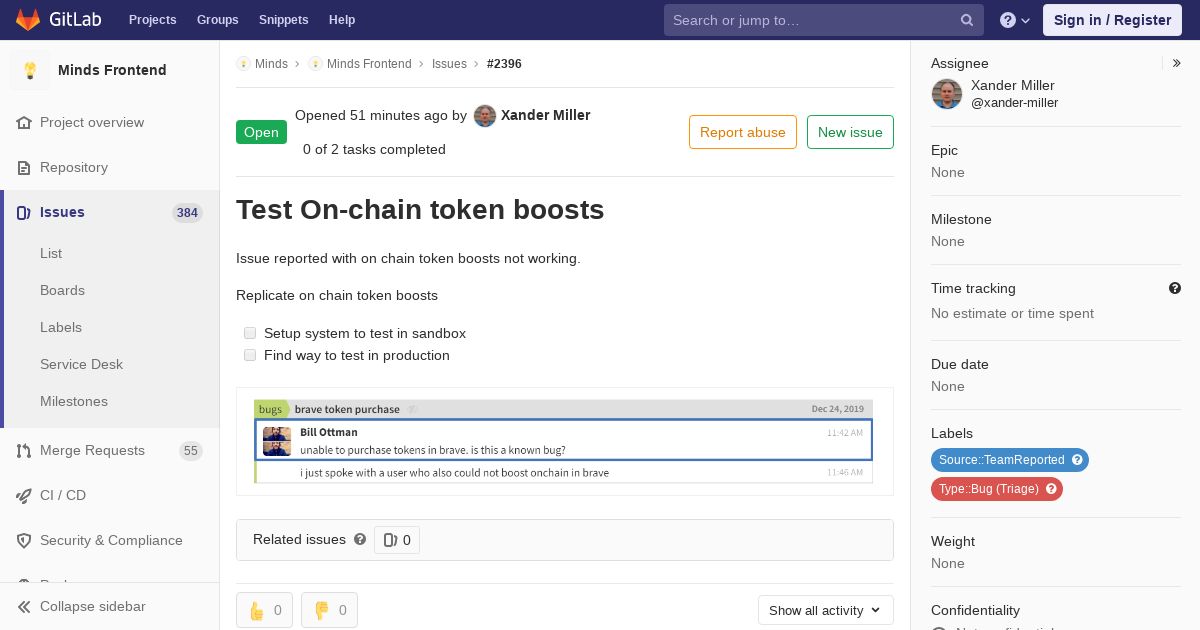The image size is (1200, 630).
Task: Open Help in the top navigation
Action: (342, 20)
